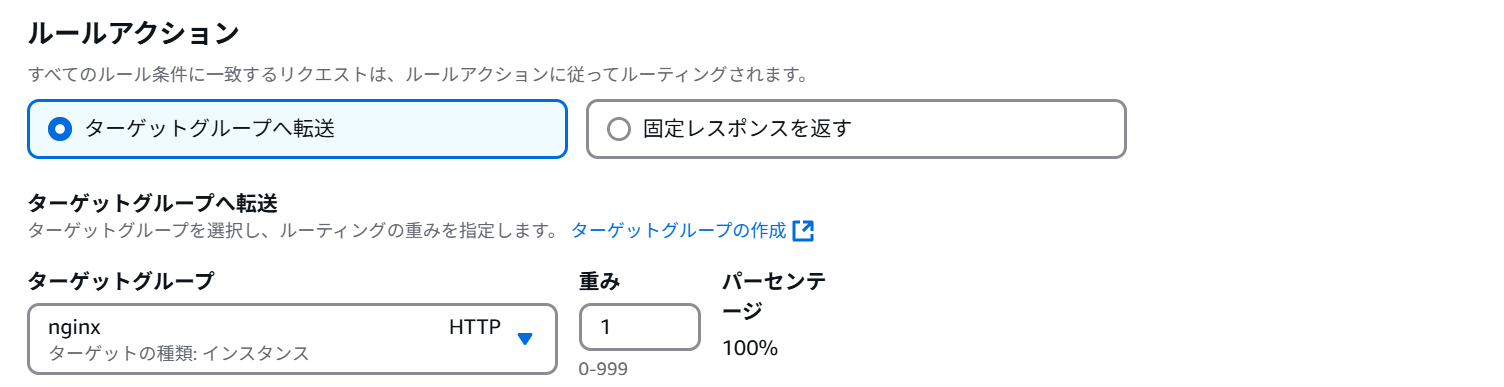Screen dimensions: 1504x387
Task: Choose the 固定レスポンスを返す option card label
Action: tap(747, 129)
